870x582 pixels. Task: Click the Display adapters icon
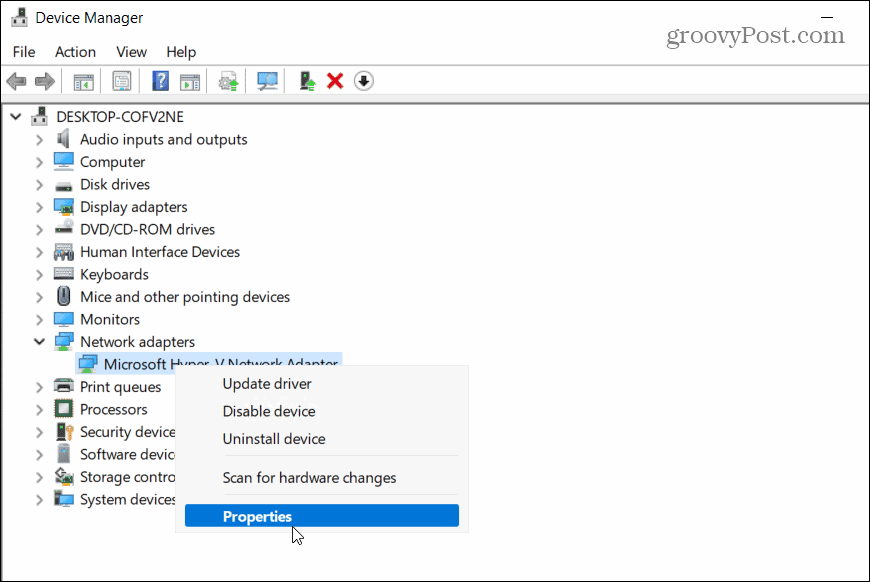point(64,206)
